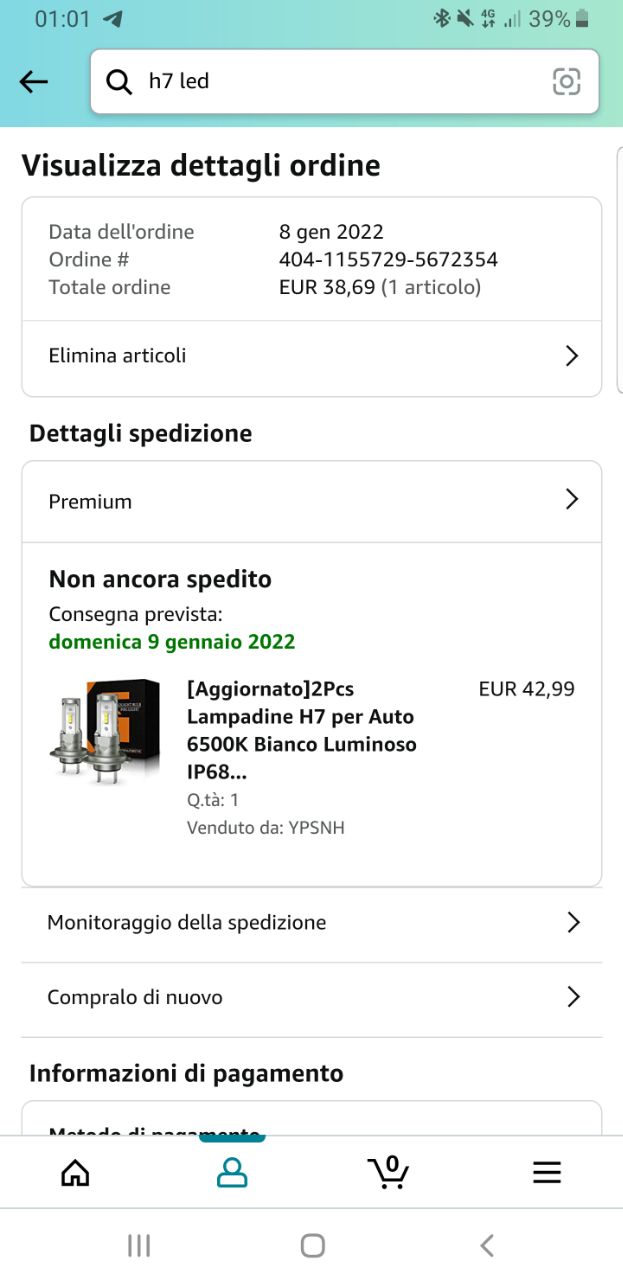Screen dimensions: 623x1280
Task: Tap Android recent apps button
Action: (139, 1245)
